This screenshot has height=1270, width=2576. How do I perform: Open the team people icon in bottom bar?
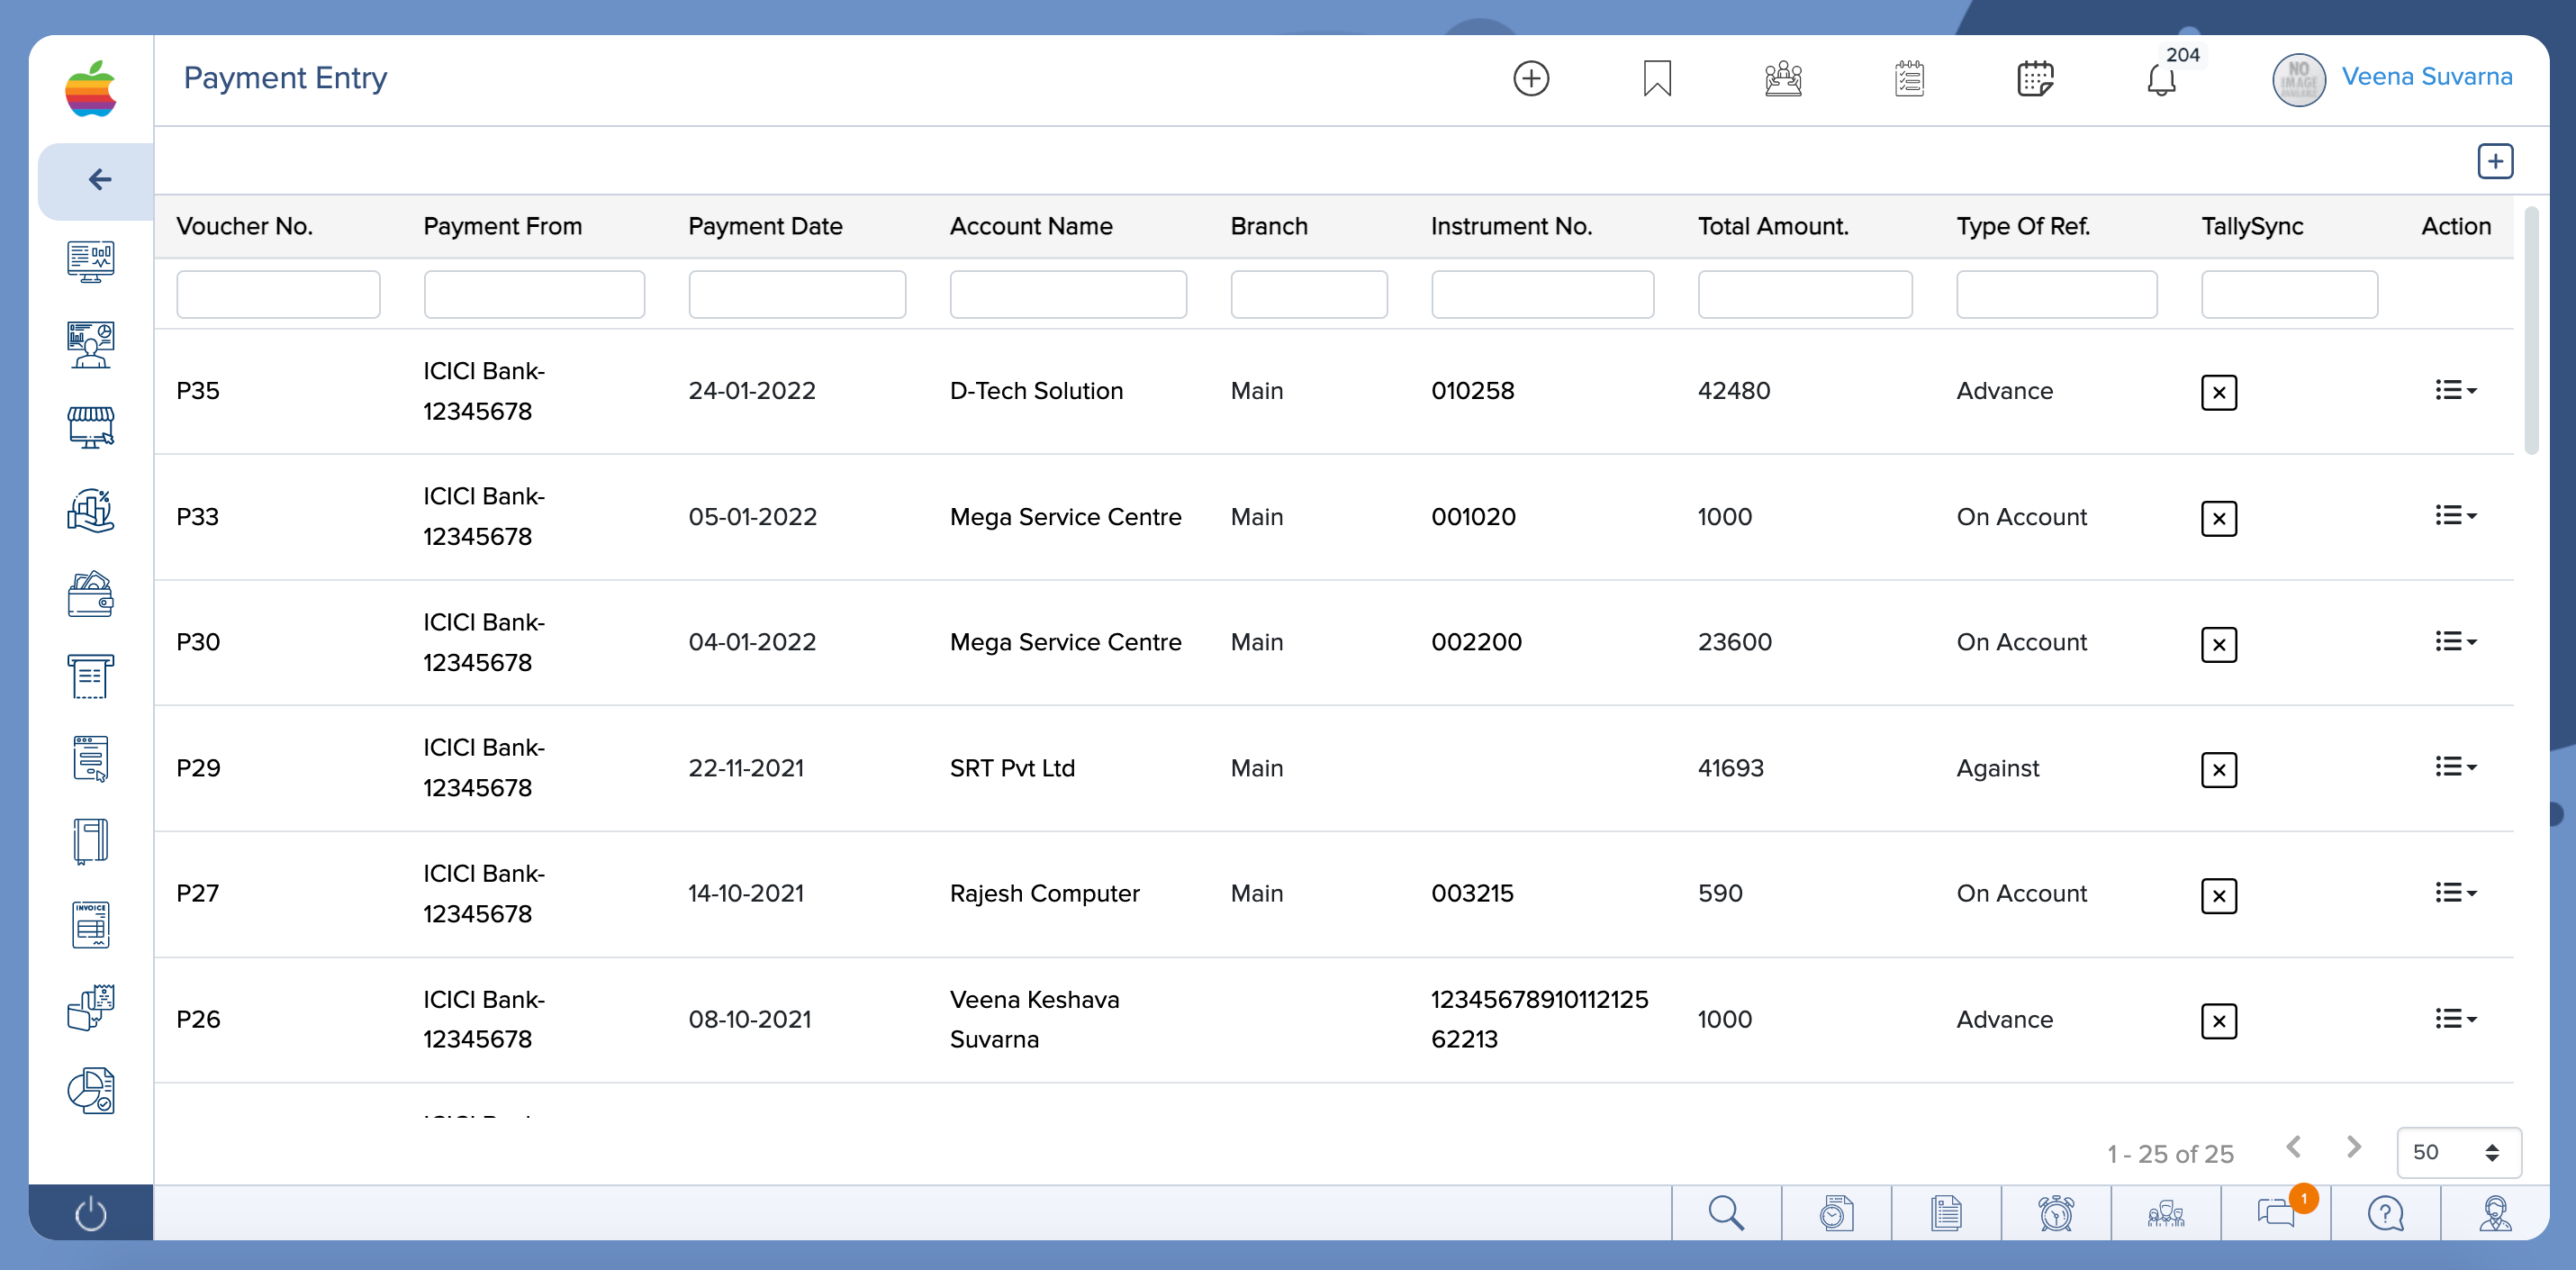click(2166, 1213)
